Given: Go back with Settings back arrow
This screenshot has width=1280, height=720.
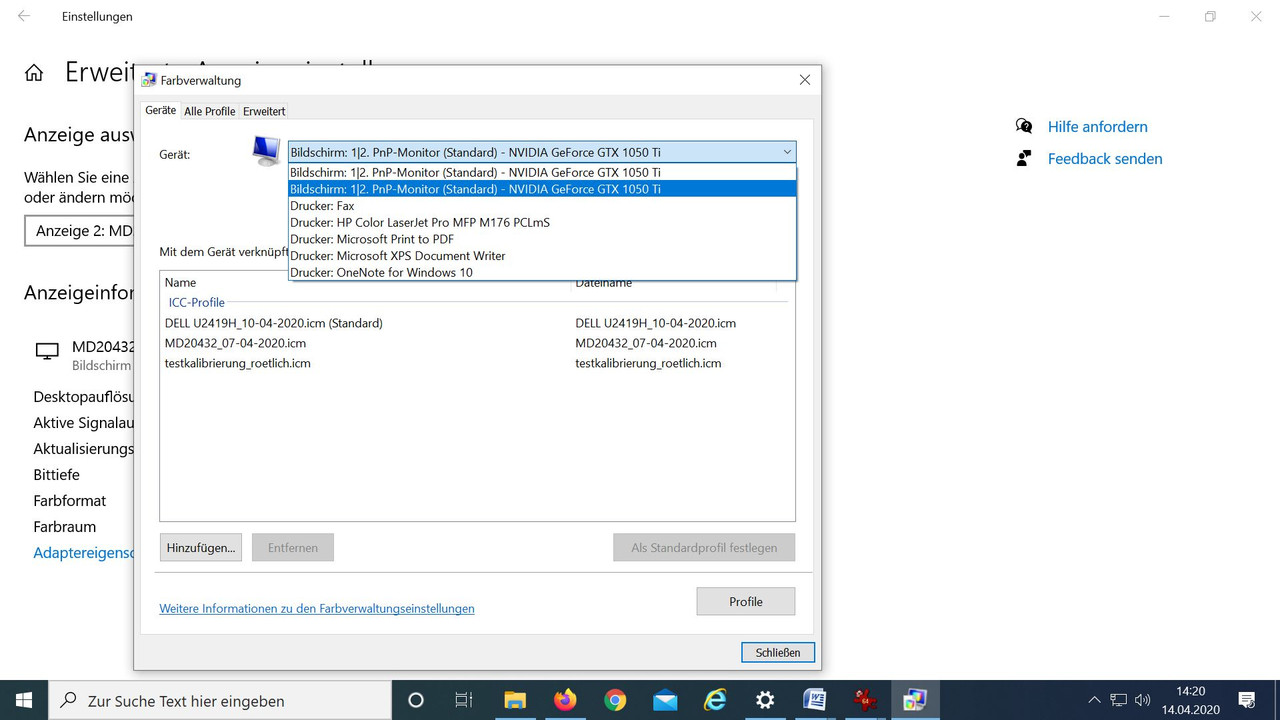Looking at the screenshot, I should click(24, 16).
